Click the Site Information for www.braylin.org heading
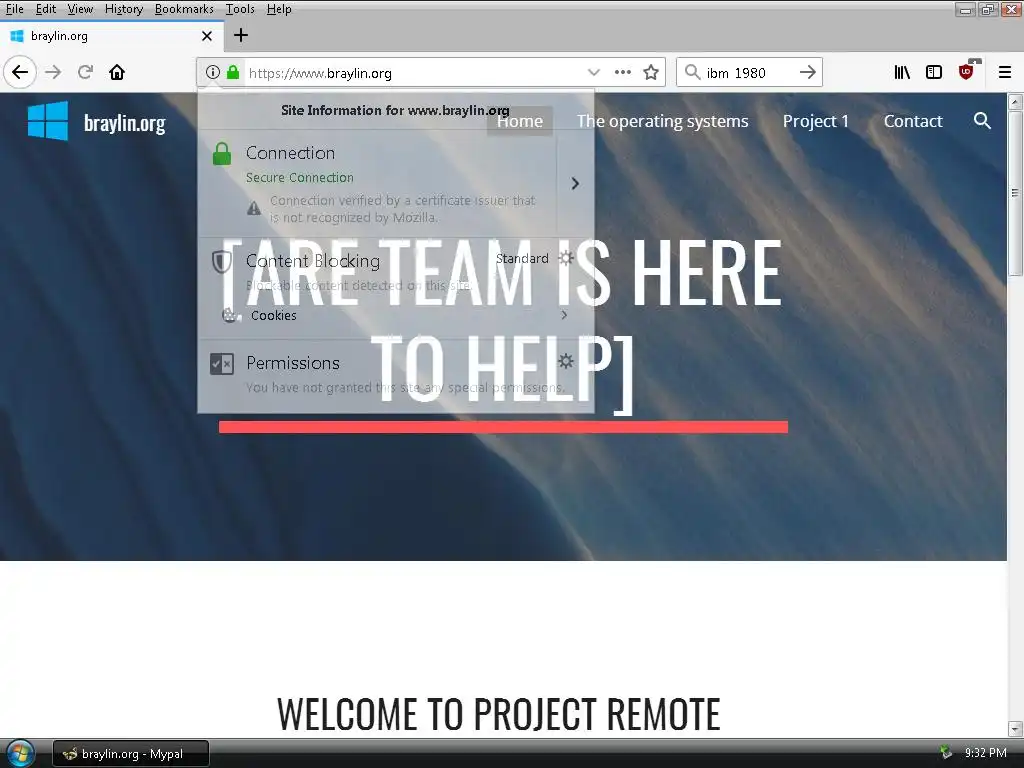Image resolution: width=1024 pixels, height=768 pixels. pyautogui.click(x=395, y=110)
